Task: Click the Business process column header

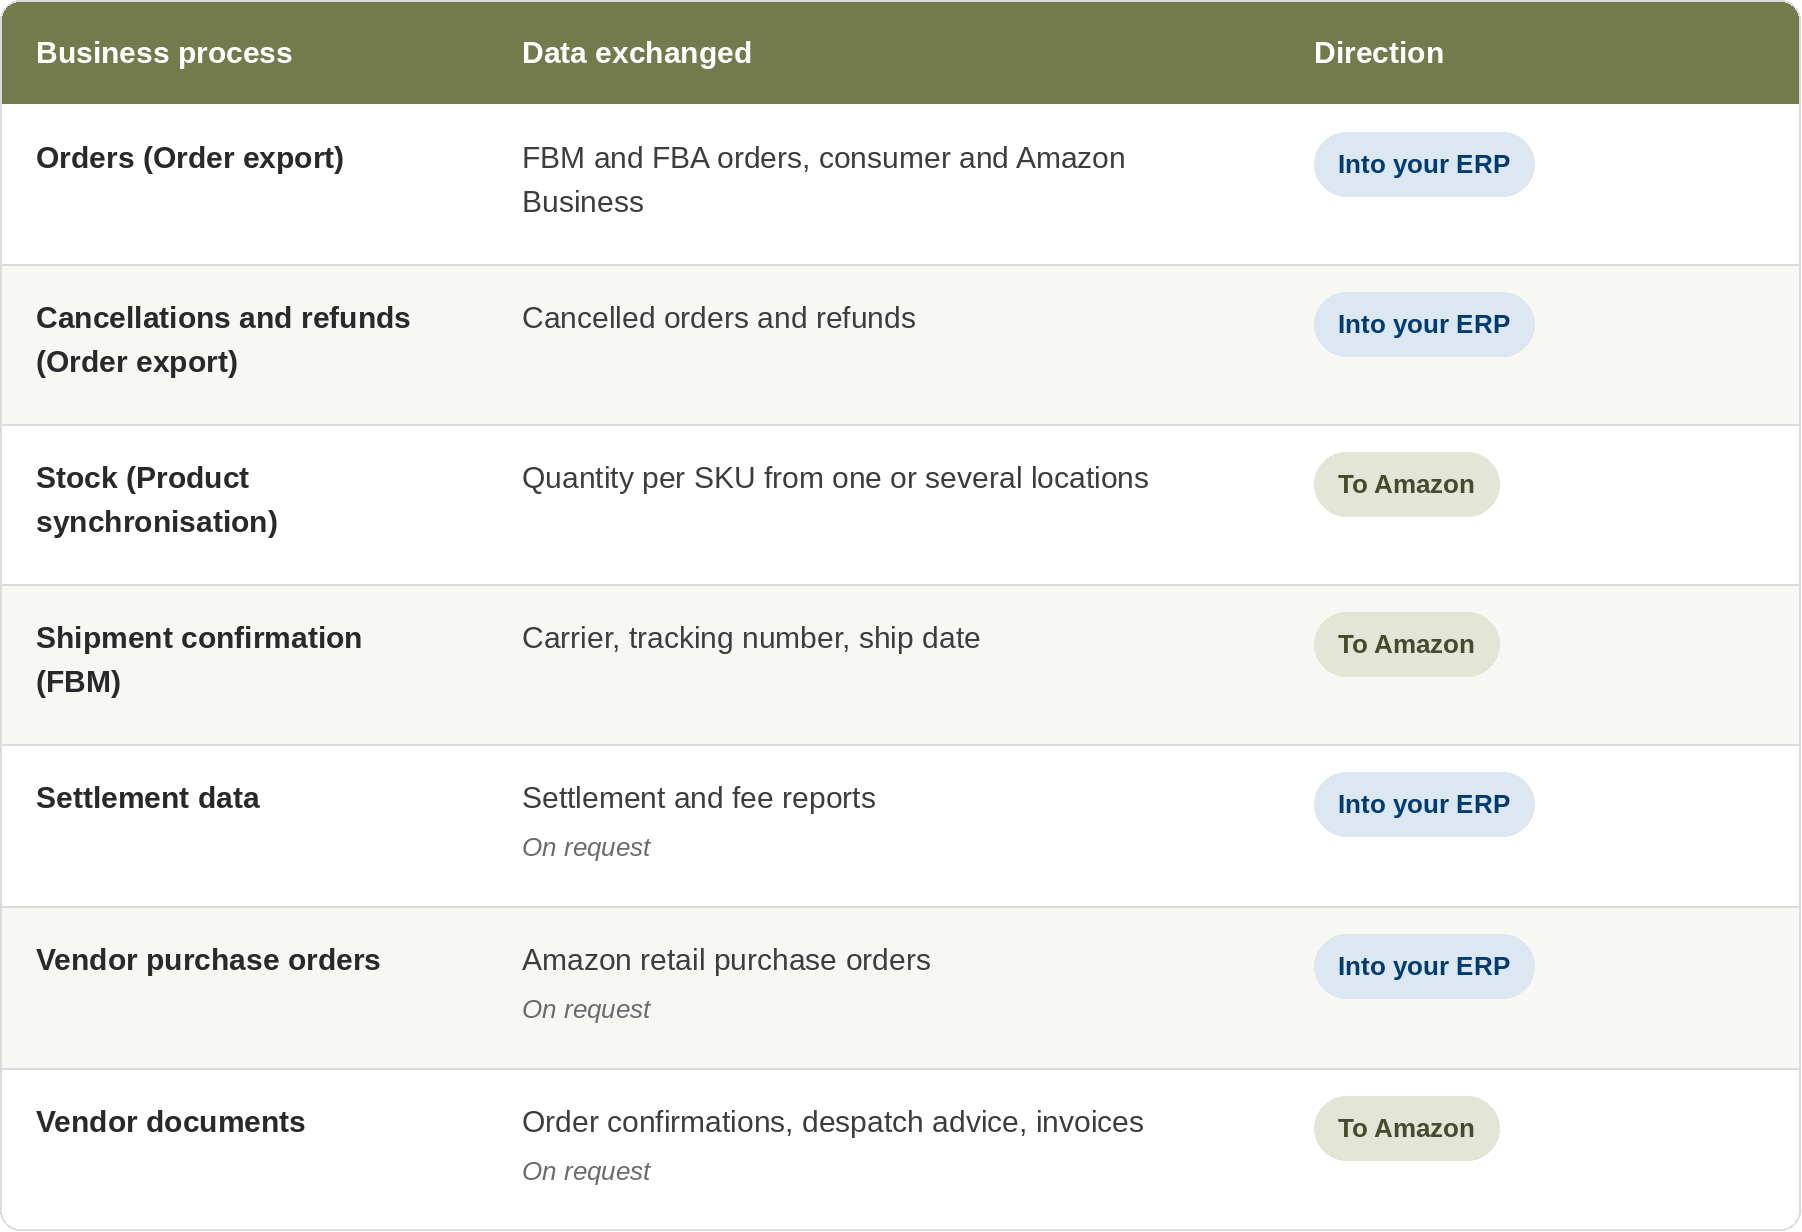Action: coord(164,53)
